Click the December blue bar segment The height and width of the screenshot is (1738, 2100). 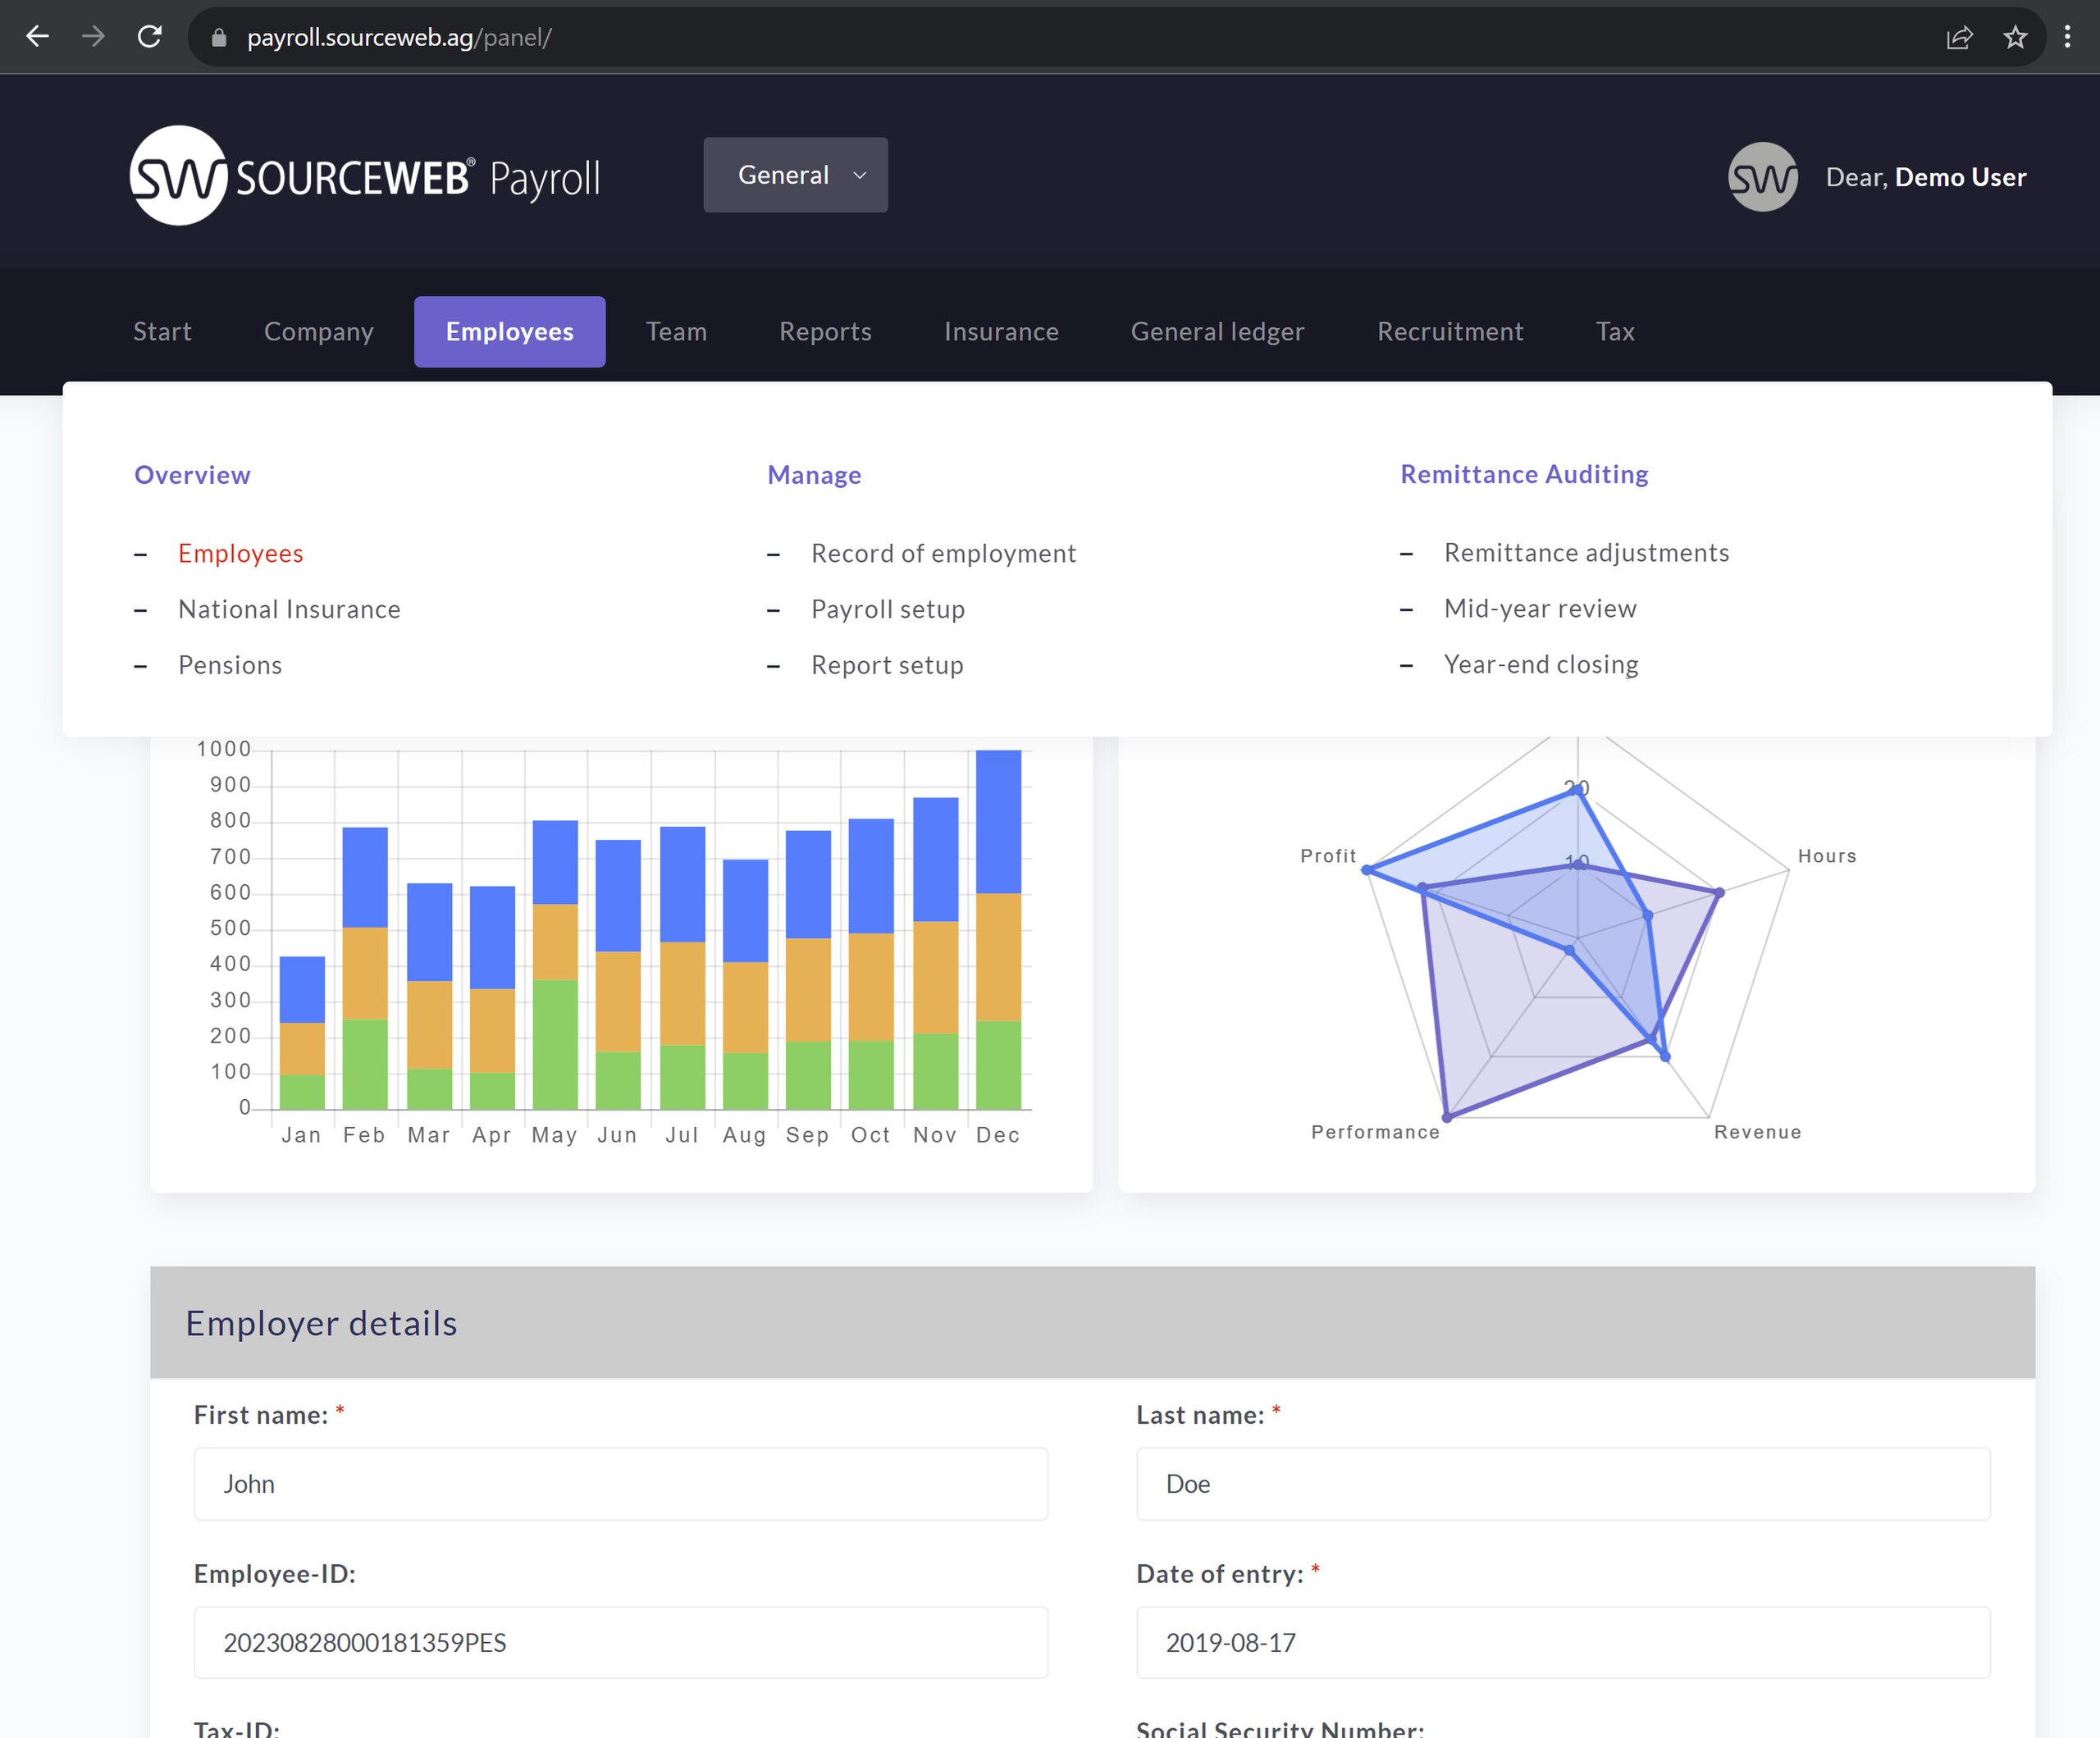tap(998, 820)
